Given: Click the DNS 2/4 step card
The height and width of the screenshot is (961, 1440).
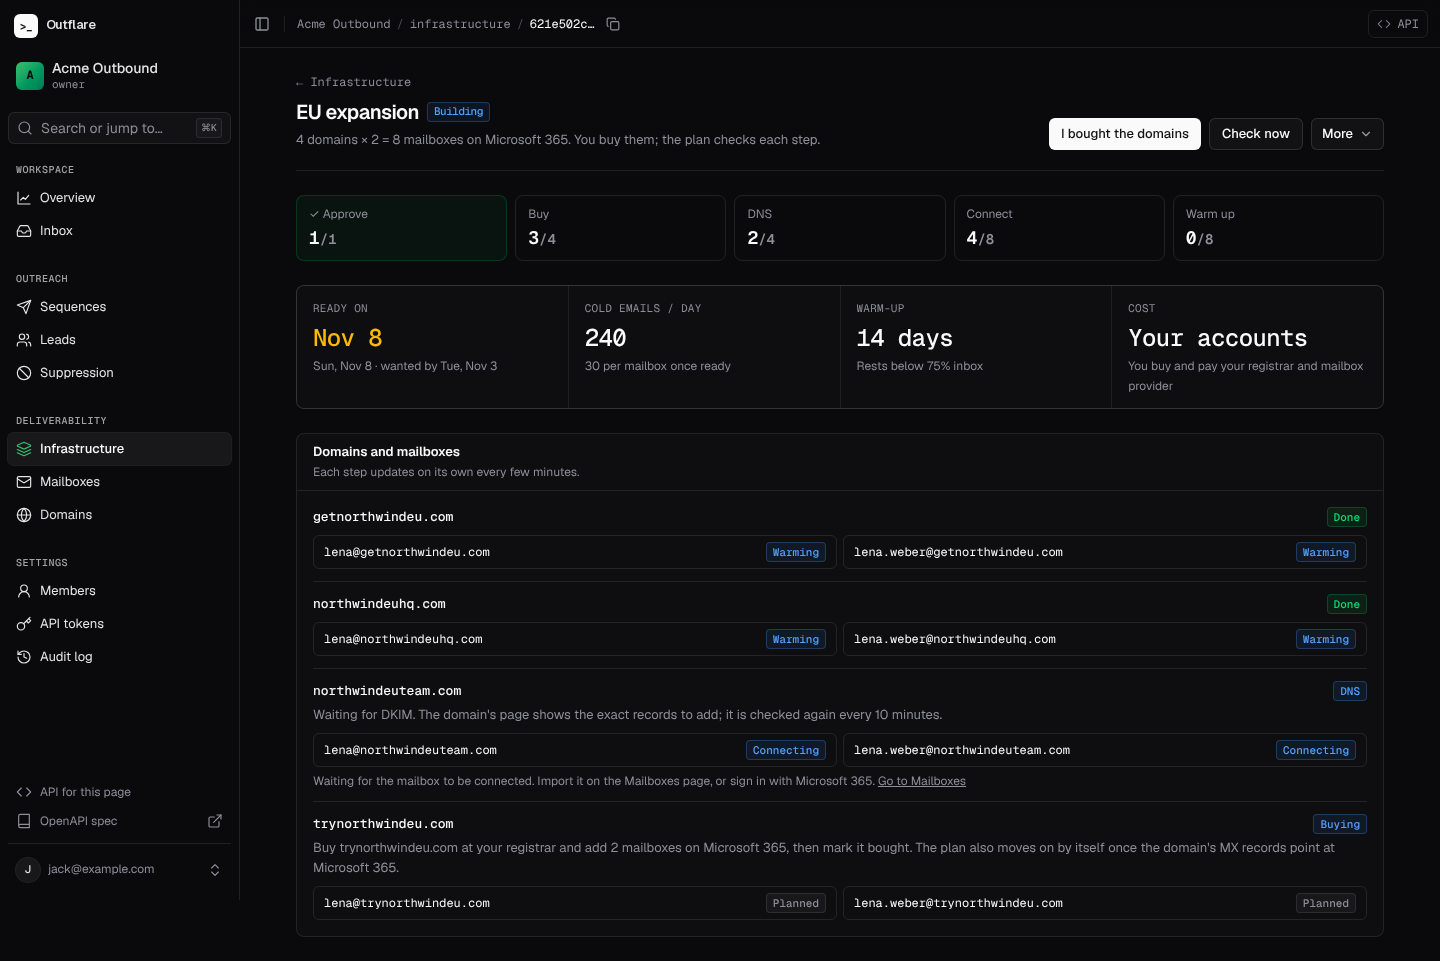Looking at the screenshot, I should click(x=840, y=228).
